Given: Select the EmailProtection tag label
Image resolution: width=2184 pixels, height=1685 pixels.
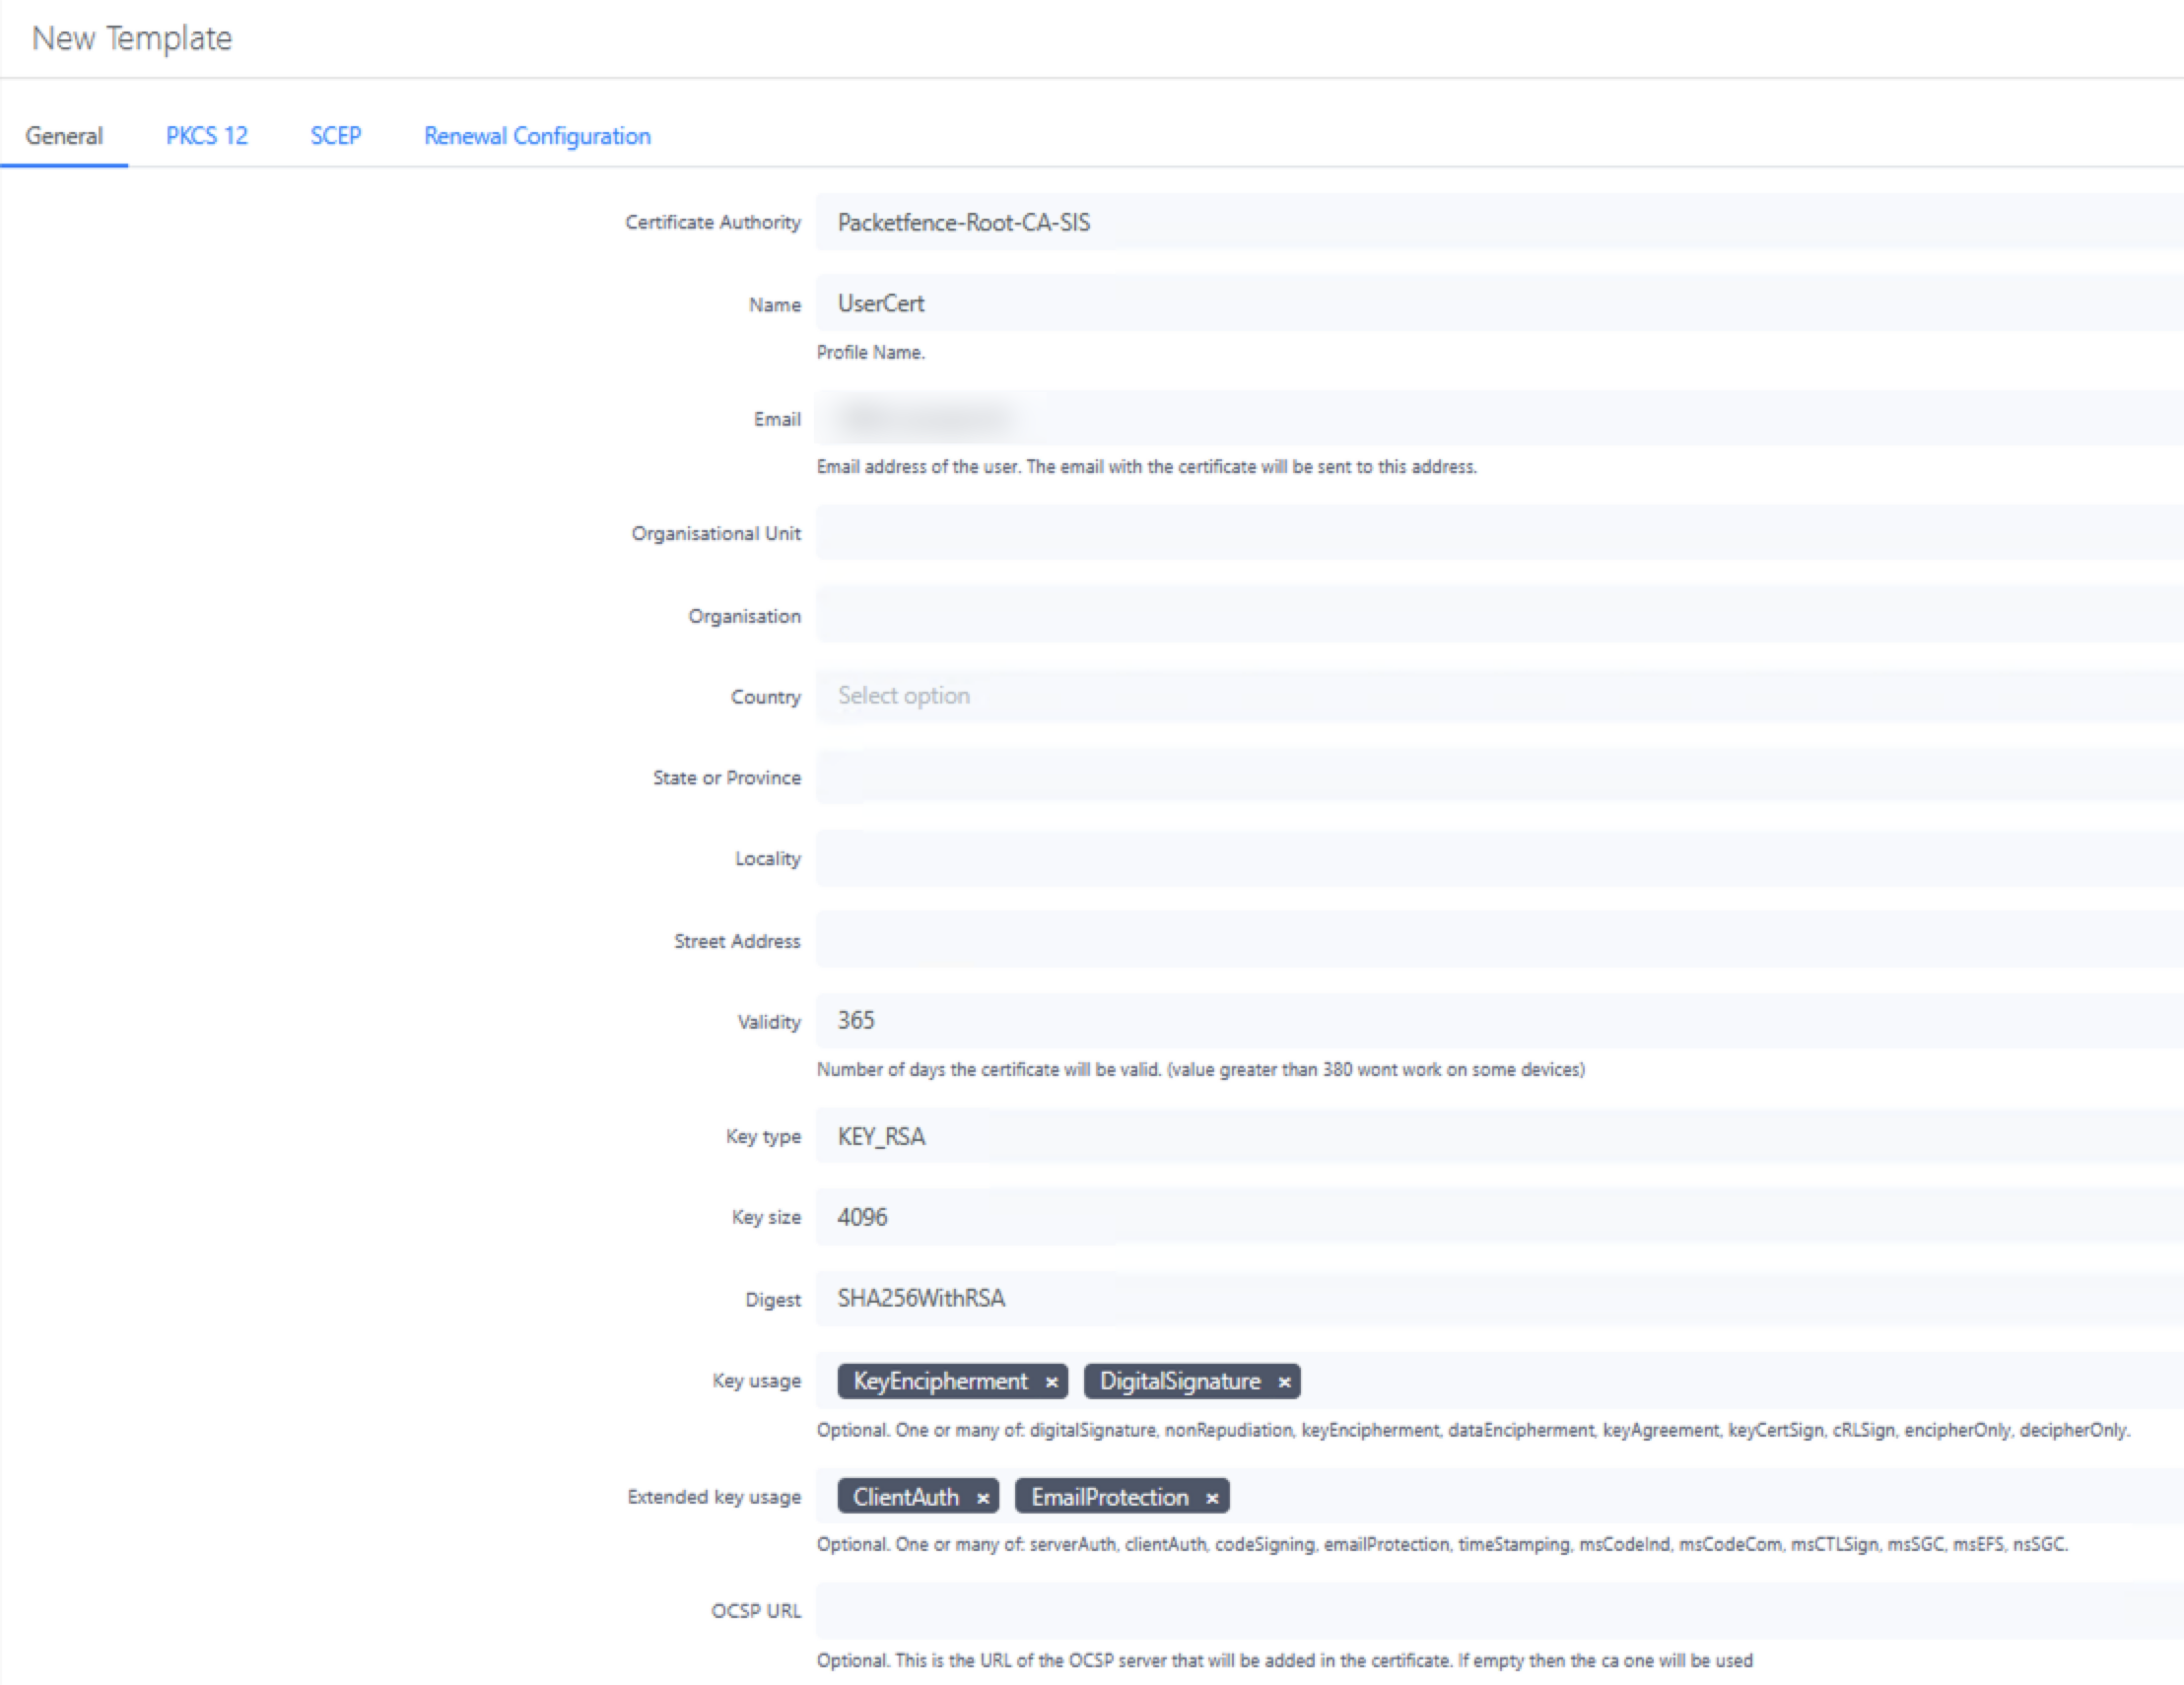Looking at the screenshot, I should coord(1110,1498).
